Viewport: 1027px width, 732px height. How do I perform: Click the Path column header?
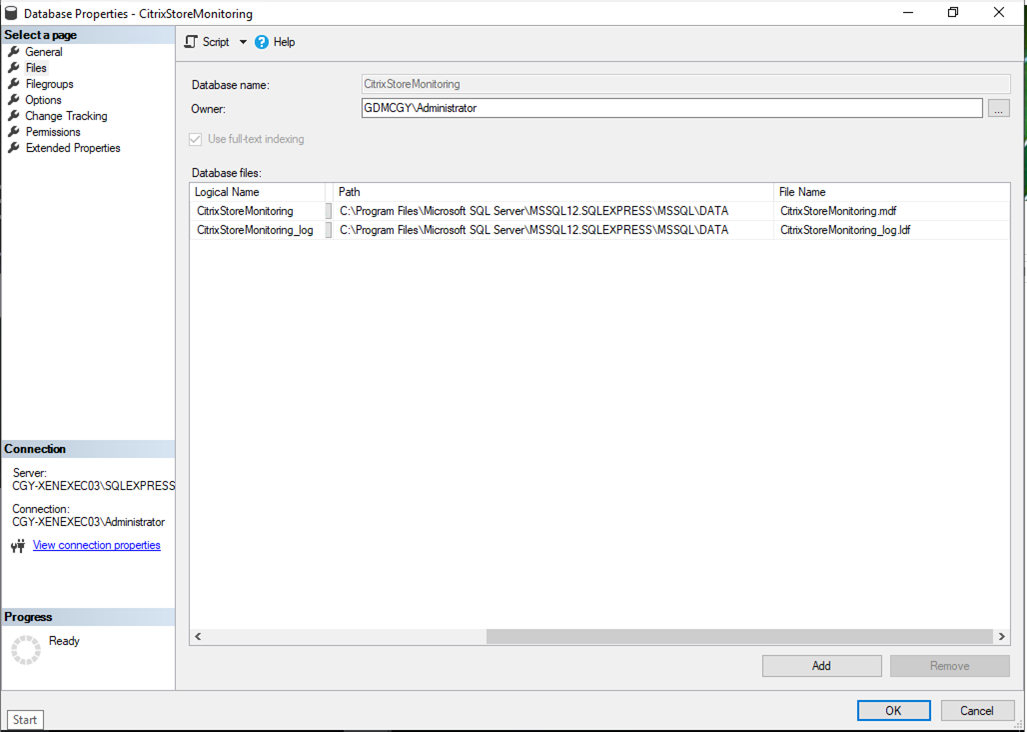pyautogui.click(x=553, y=192)
